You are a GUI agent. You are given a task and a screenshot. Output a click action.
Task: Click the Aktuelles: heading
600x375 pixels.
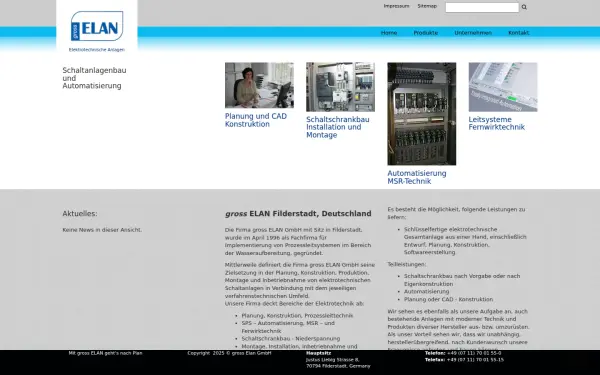click(80, 214)
